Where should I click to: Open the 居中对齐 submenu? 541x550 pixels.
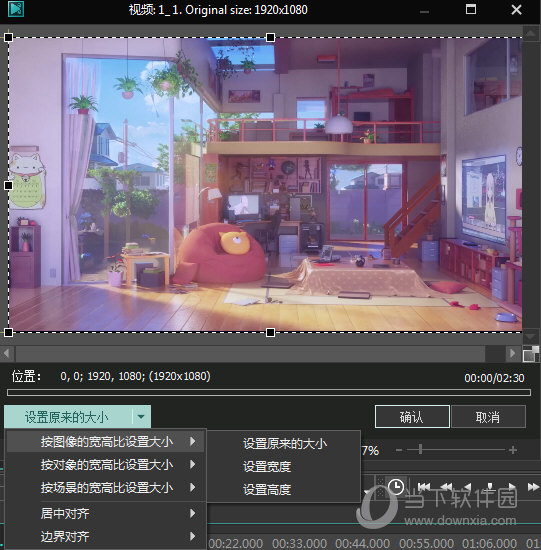coord(105,514)
